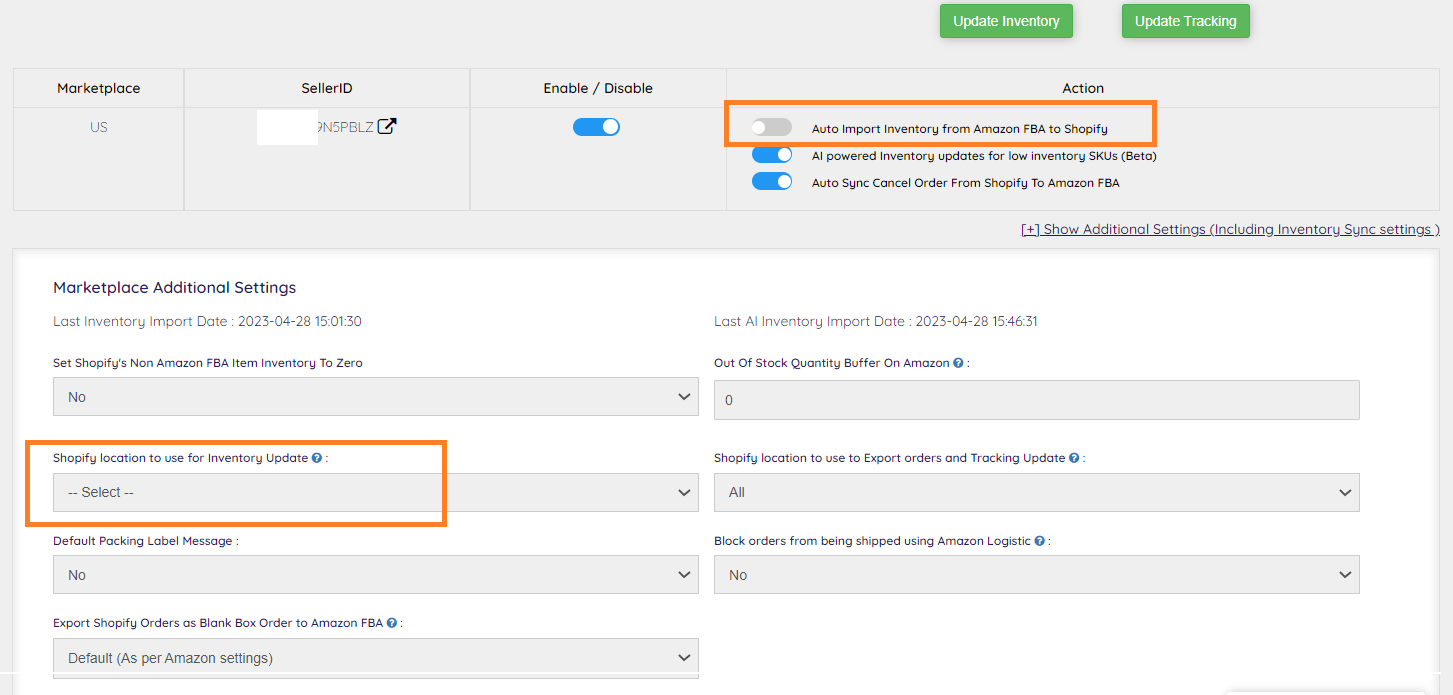
Task: Open the SellerID external link icon
Action: pyautogui.click(x=387, y=127)
